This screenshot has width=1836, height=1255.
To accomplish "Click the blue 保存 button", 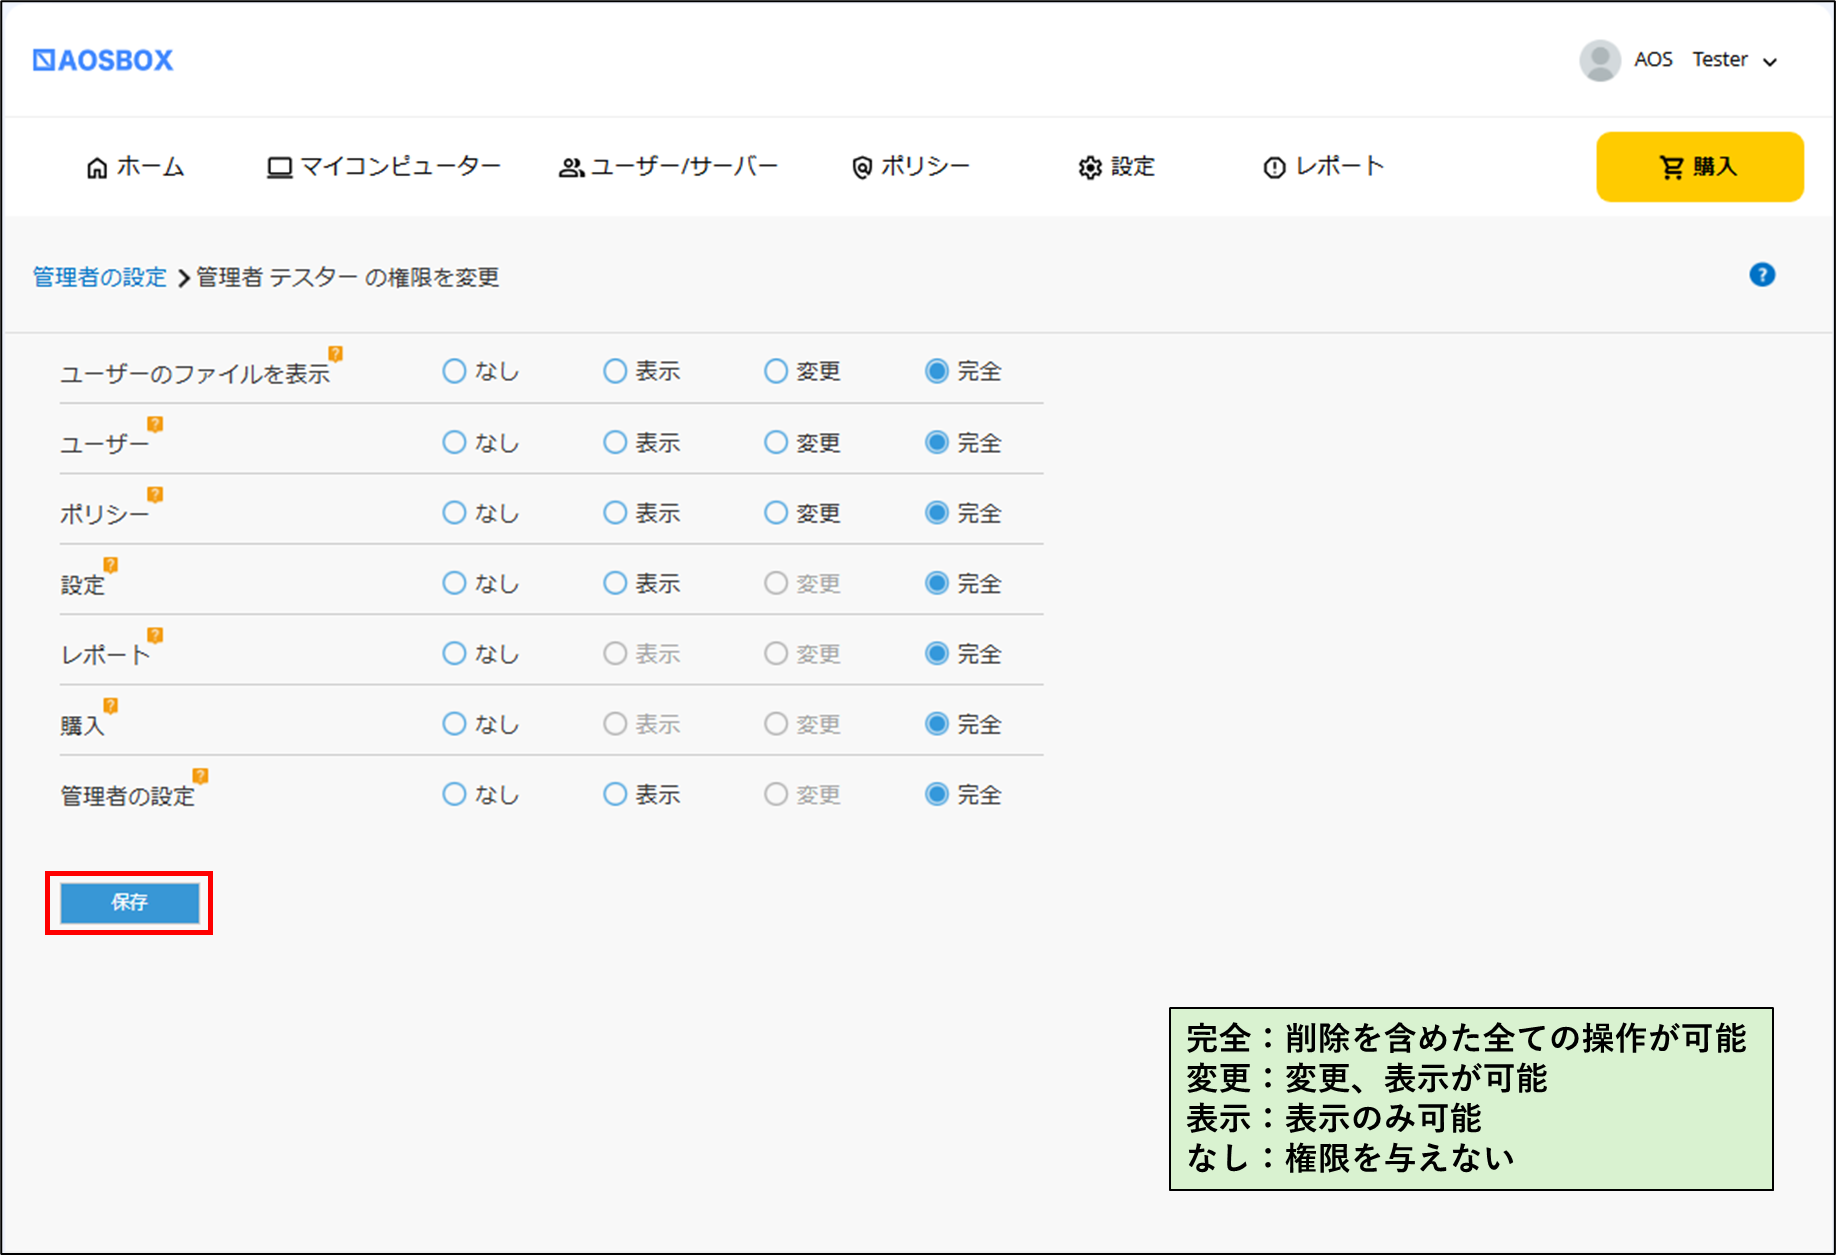I will [129, 902].
